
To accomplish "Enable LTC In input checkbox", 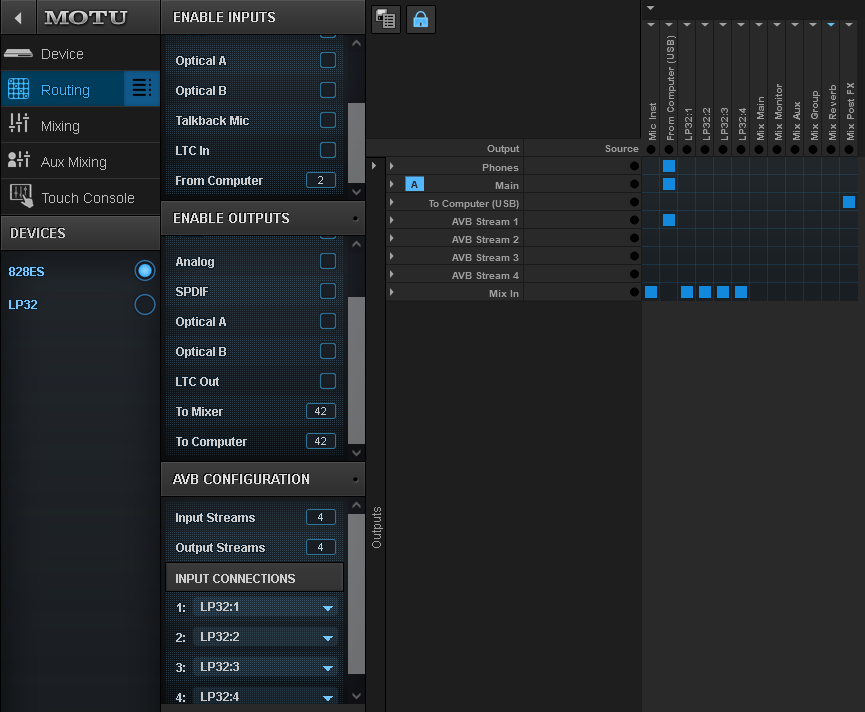I will pyautogui.click(x=328, y=150).
